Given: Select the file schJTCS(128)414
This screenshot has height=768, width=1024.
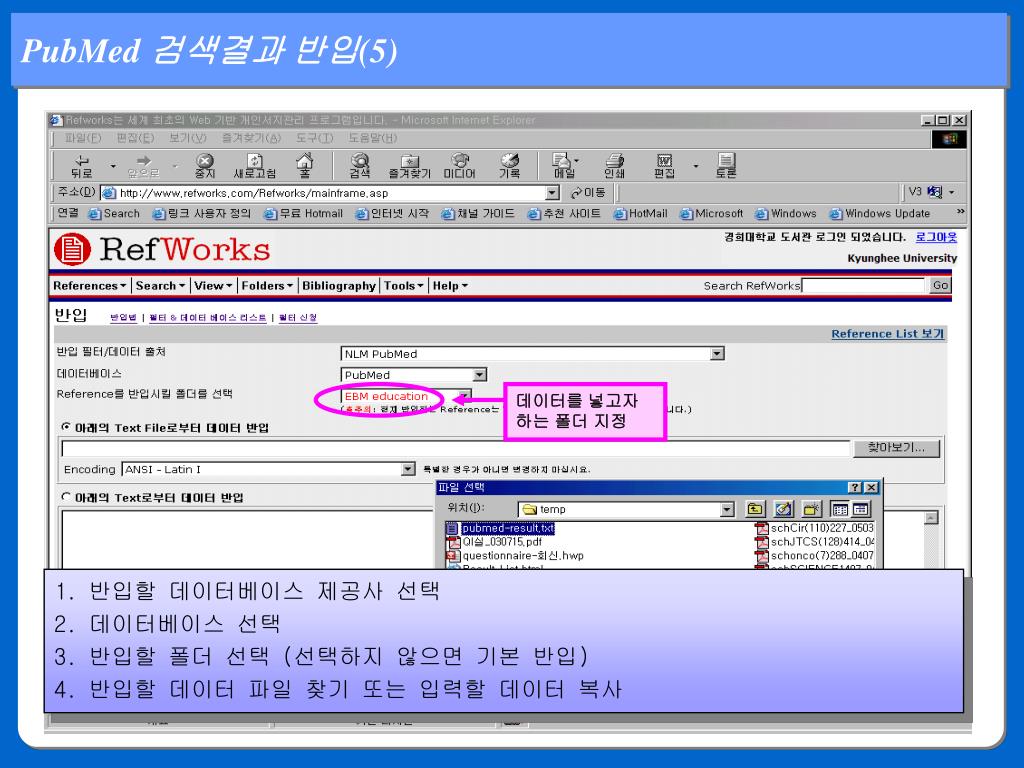Looking at the screenshot, I should coord(814,541).
